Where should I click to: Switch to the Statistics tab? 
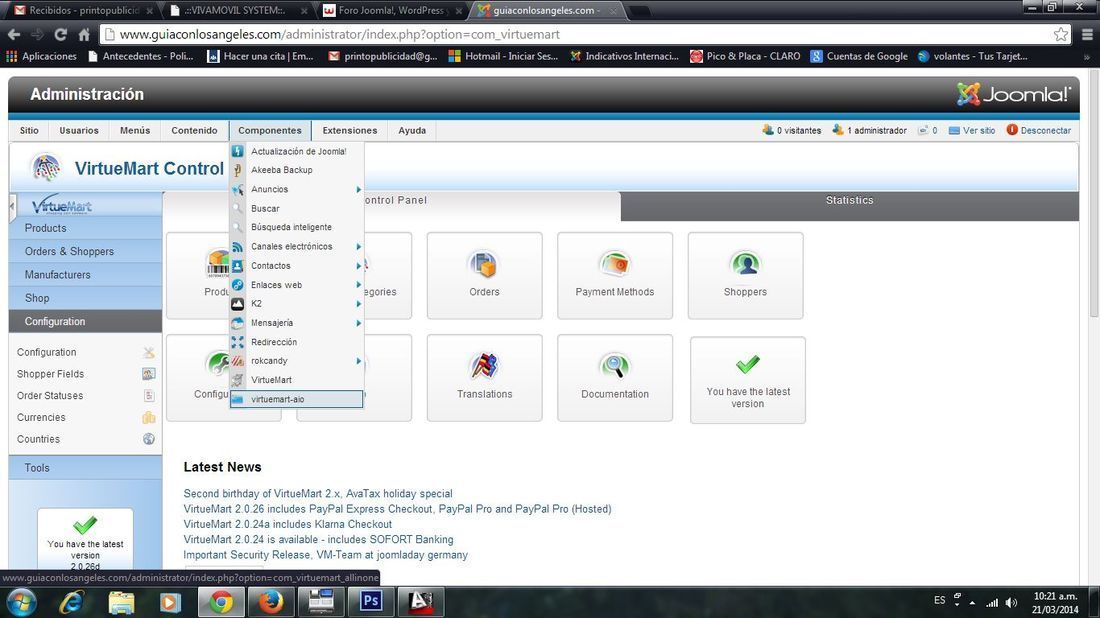click(x=850, y=206)
